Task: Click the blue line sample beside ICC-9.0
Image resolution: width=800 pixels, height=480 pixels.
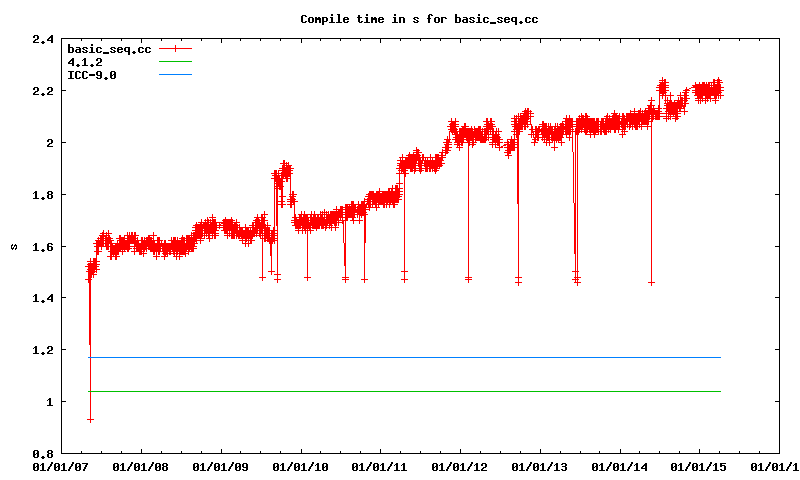Action: point(174,75)
